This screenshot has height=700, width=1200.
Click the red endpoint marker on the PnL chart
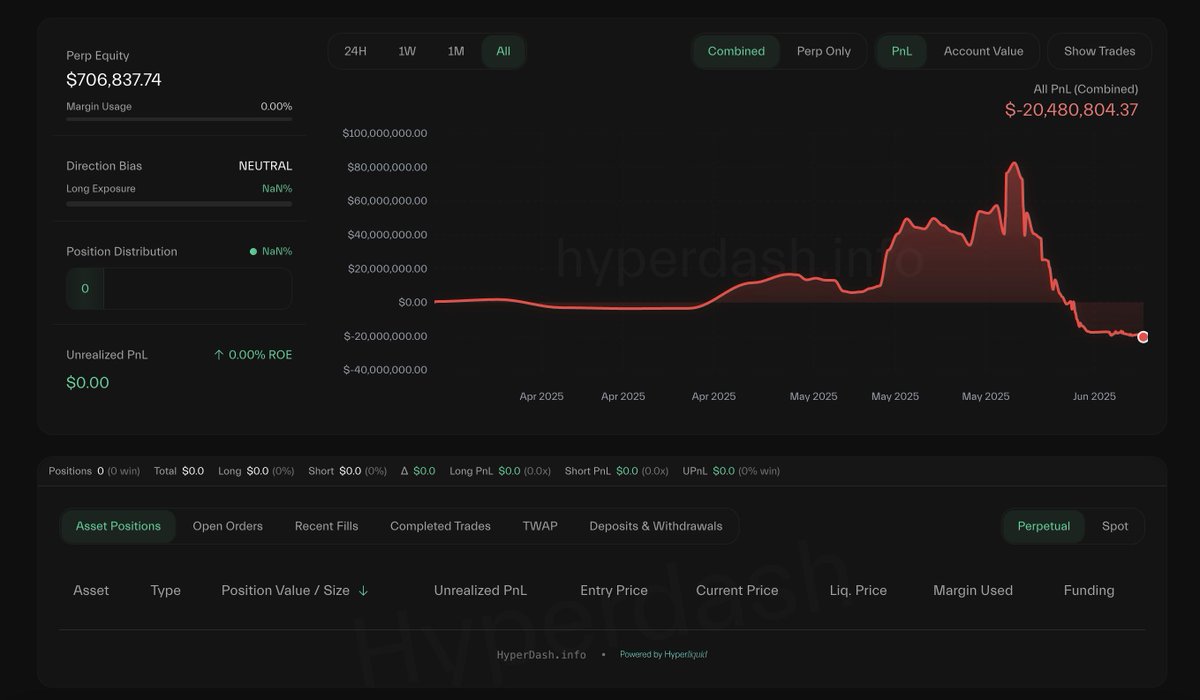coord(1143,337)
